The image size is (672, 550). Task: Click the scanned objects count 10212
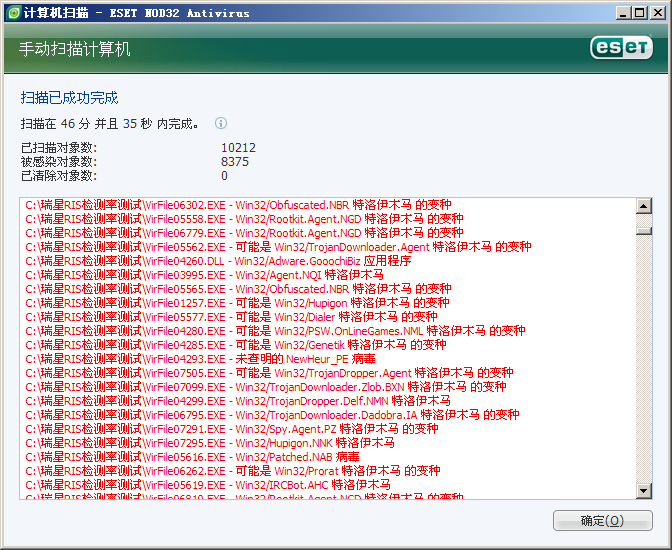[x=238, y=148]
